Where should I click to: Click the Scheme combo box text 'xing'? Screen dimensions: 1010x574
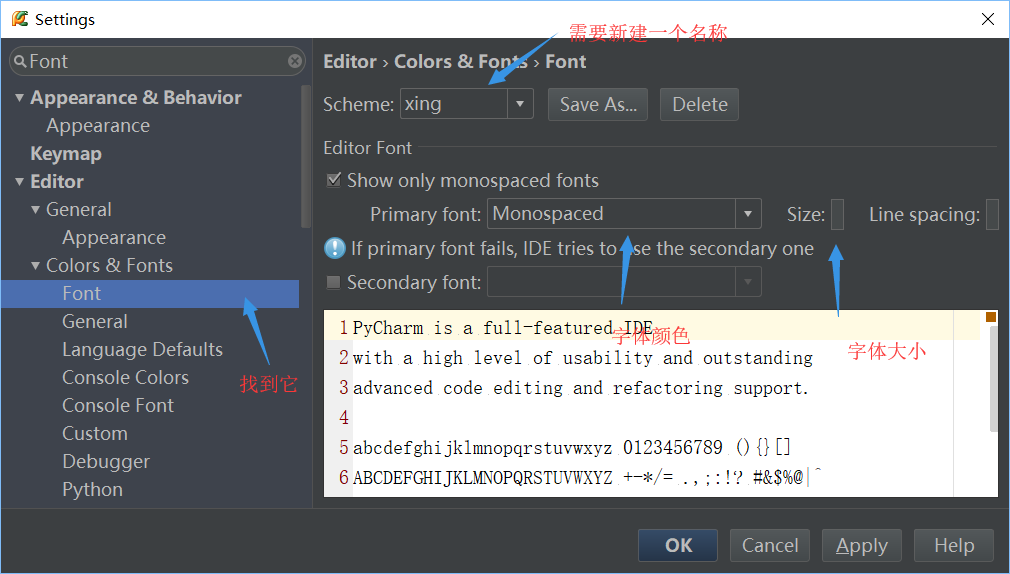423,104
